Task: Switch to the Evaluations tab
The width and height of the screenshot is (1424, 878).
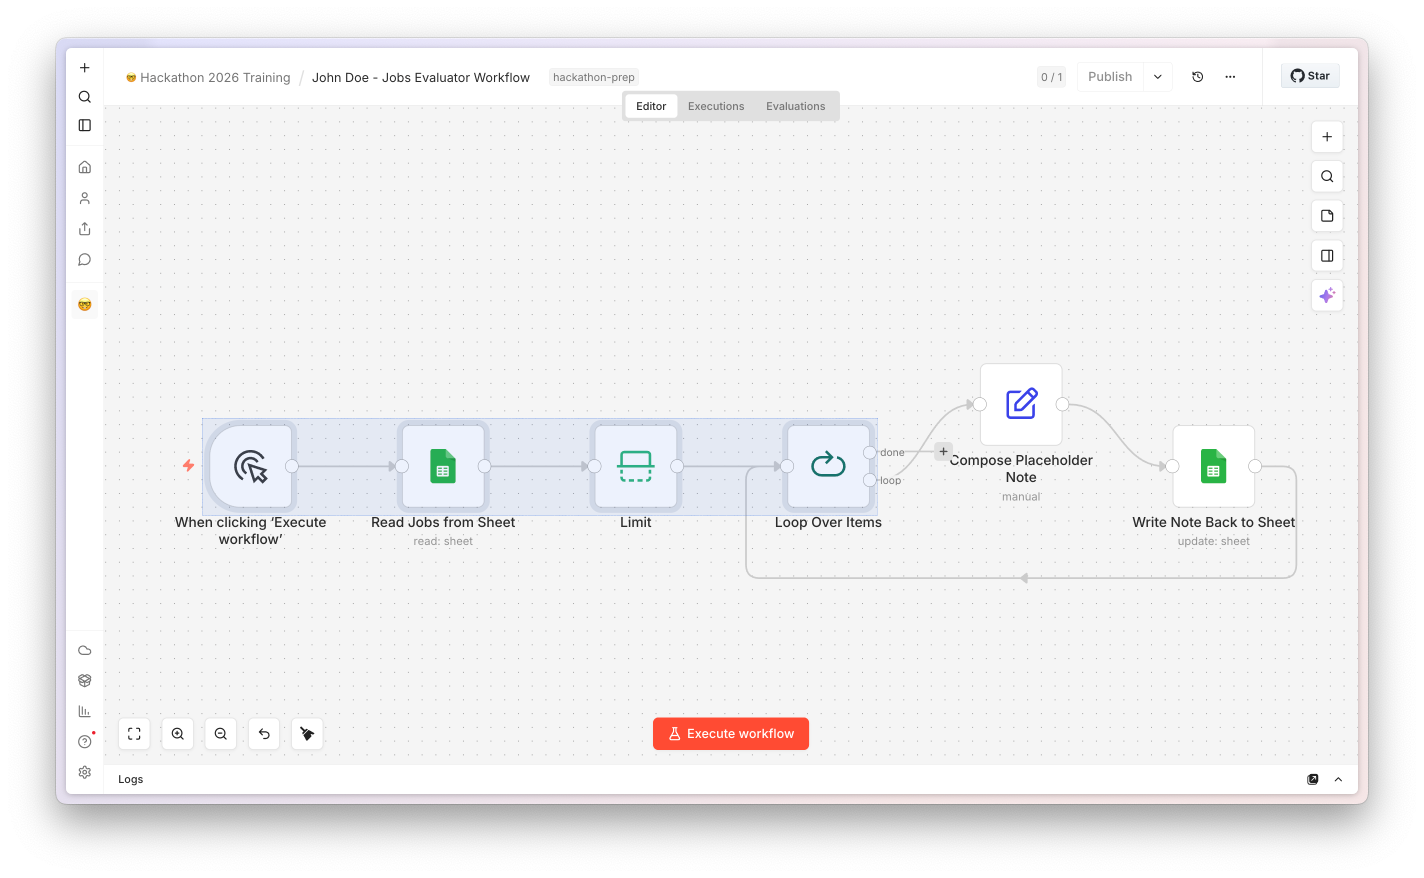Action: click(796, 106)
